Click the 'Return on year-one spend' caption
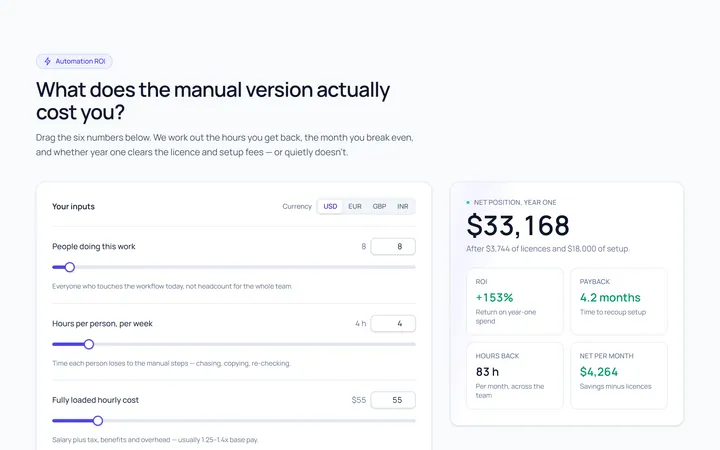Viewport: 720px width, 450px height. point(506,316)
